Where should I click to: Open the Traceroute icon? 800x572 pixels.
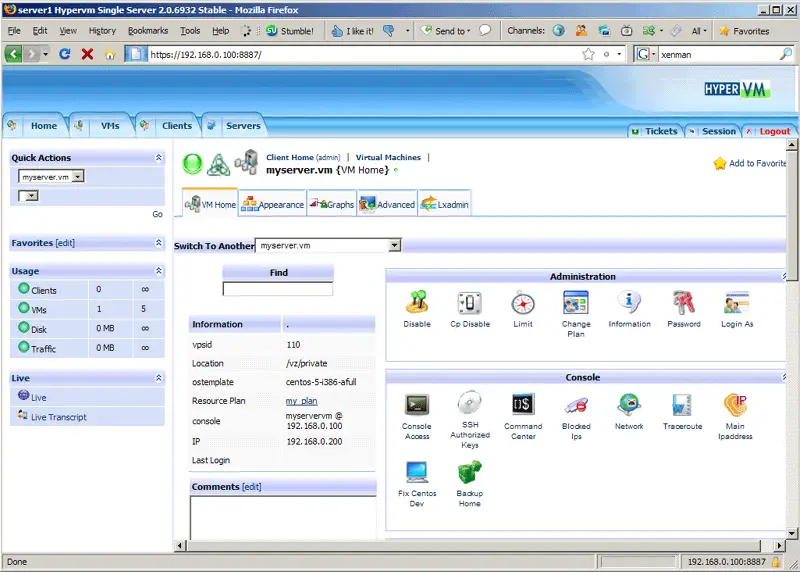(682, 405)
